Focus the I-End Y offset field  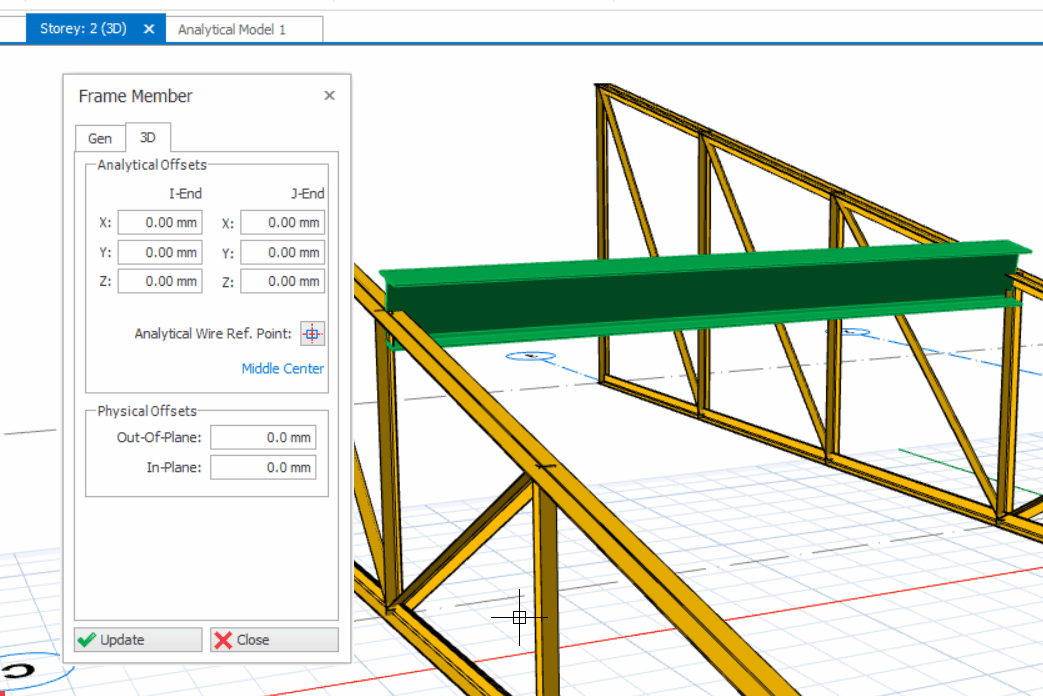point(160,252)
